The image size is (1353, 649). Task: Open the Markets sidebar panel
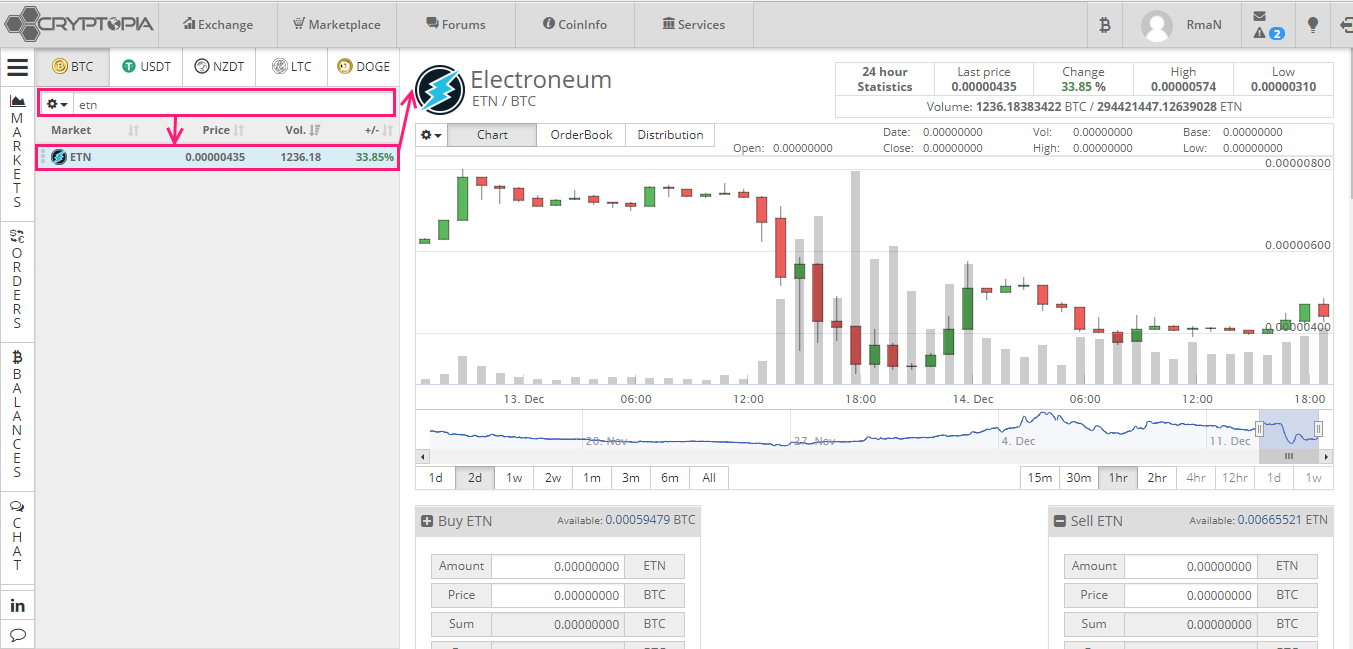coord(17,152)
